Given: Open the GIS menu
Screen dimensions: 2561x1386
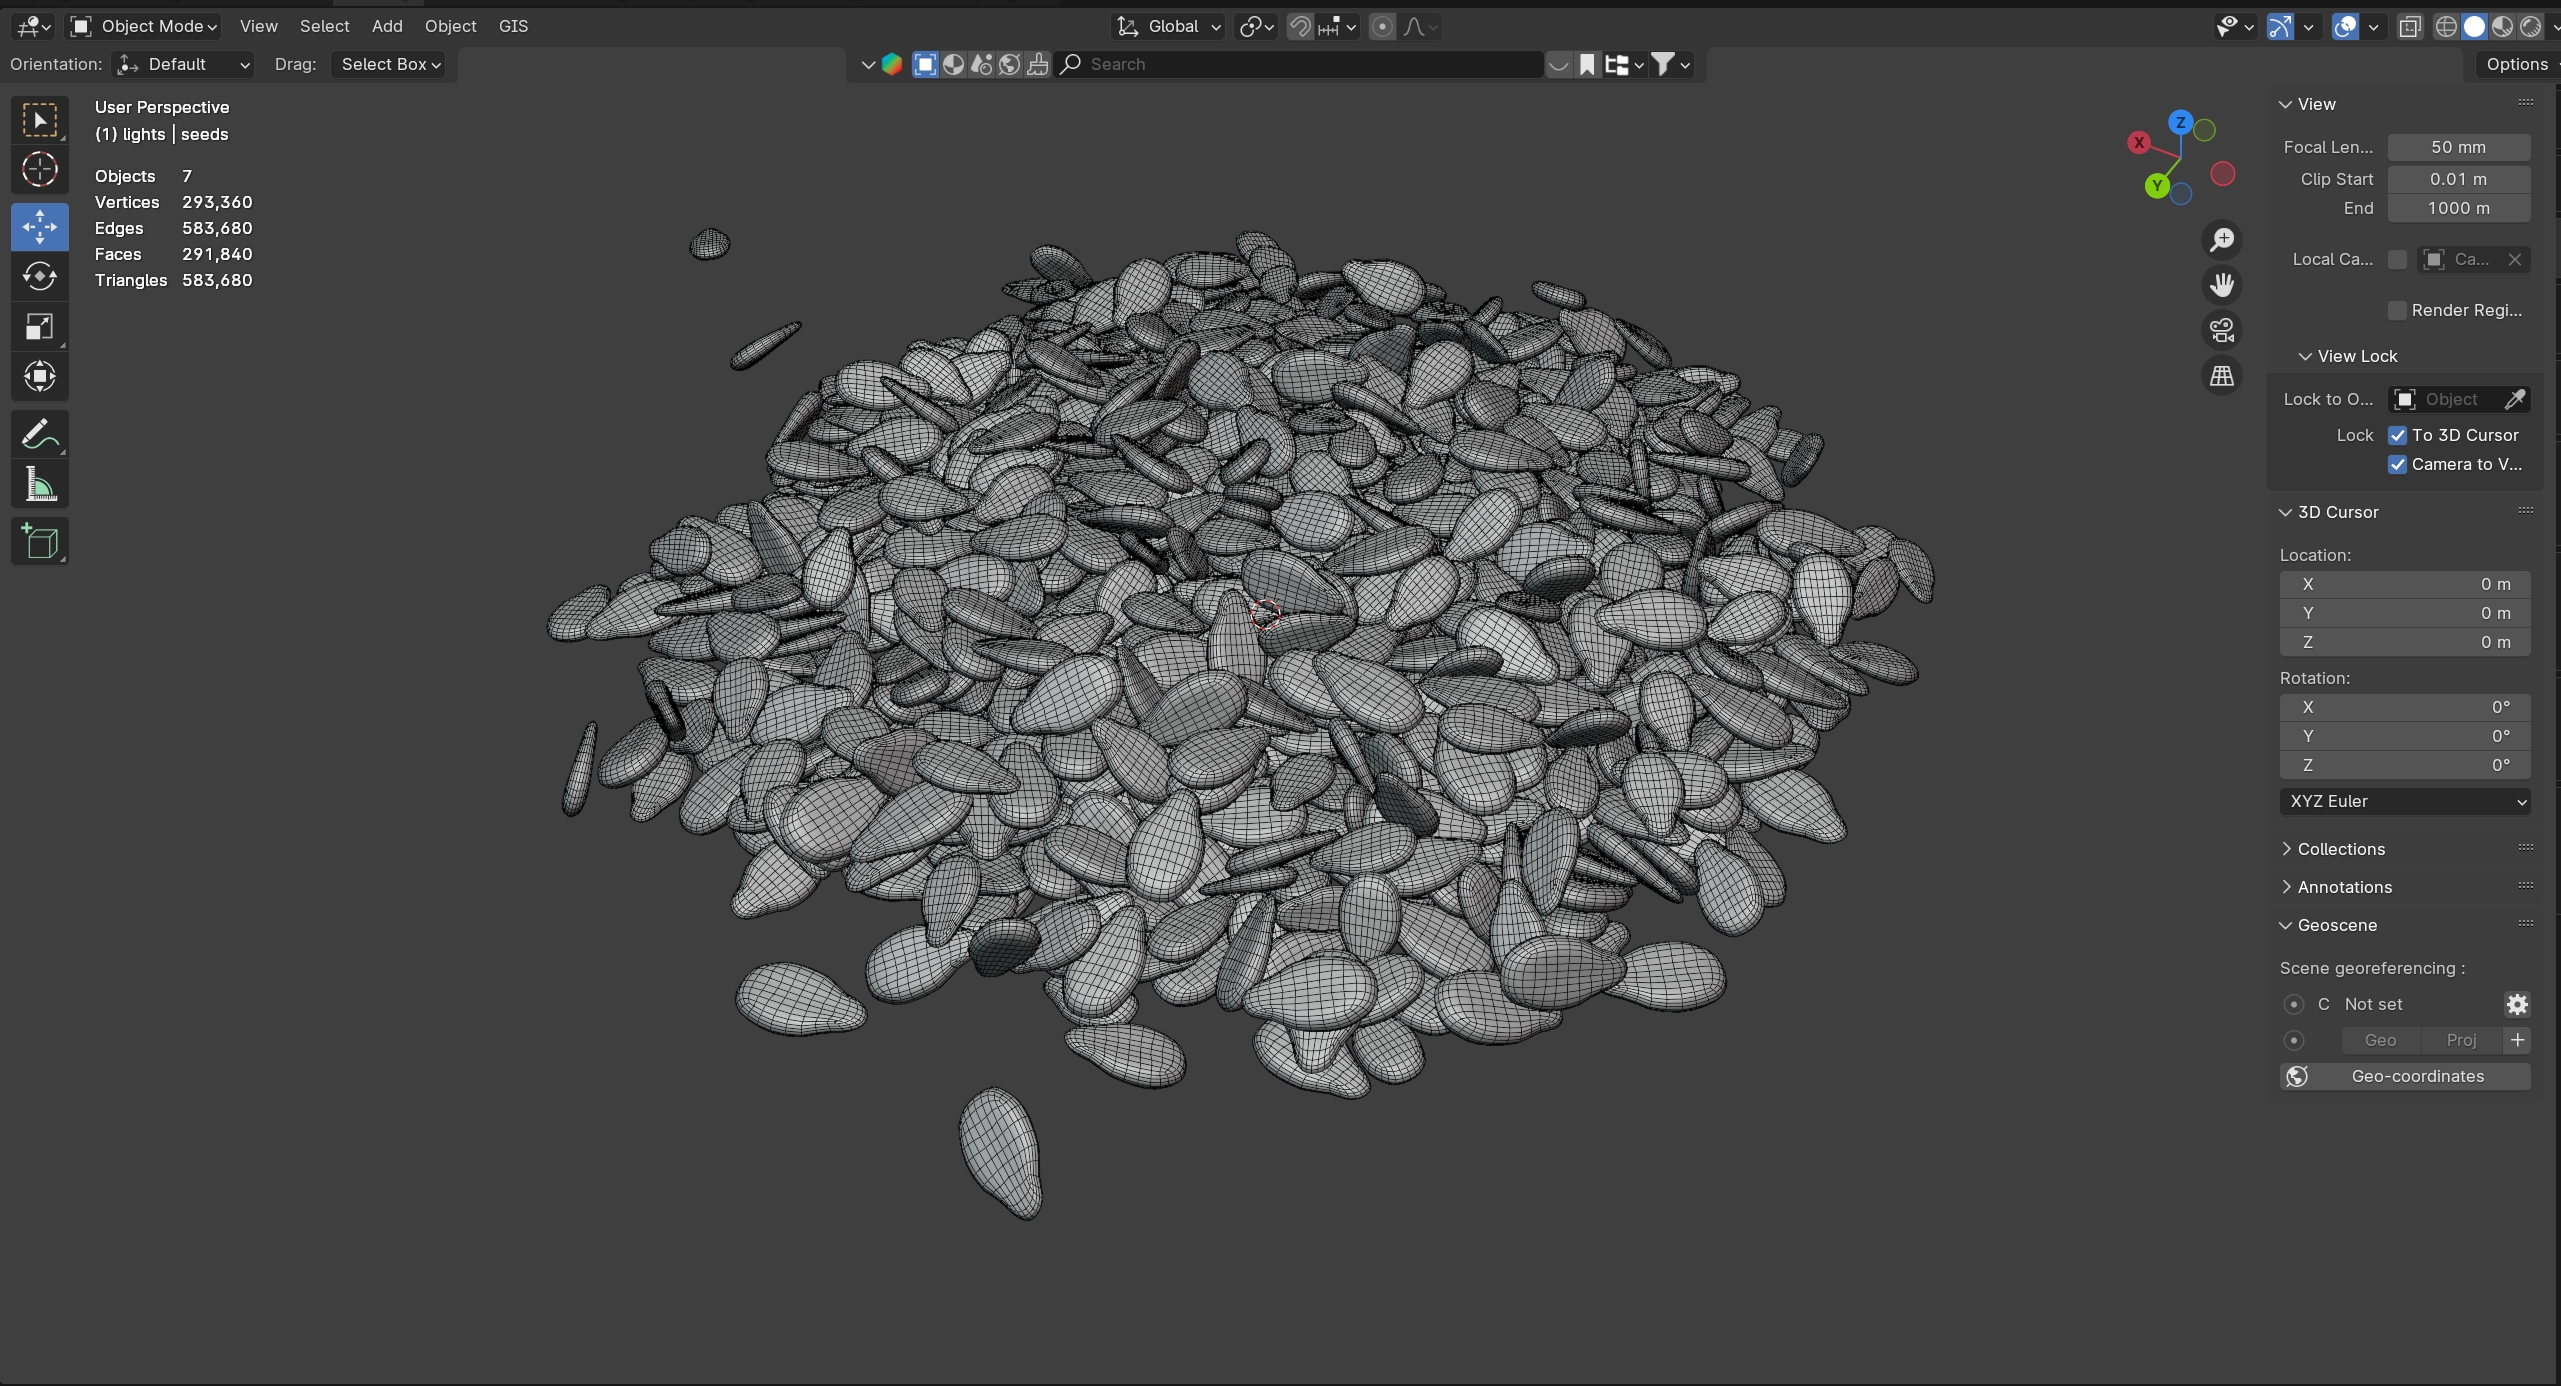Looking at the screenshot, I should (x=513, y=26).
